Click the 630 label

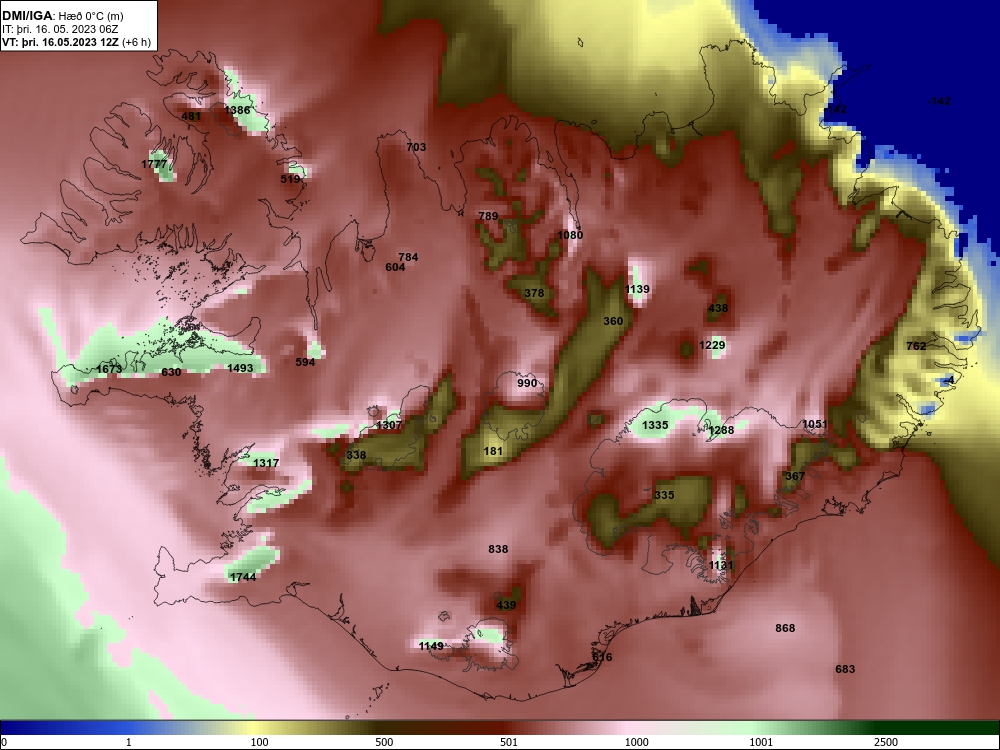pos(171,372)
